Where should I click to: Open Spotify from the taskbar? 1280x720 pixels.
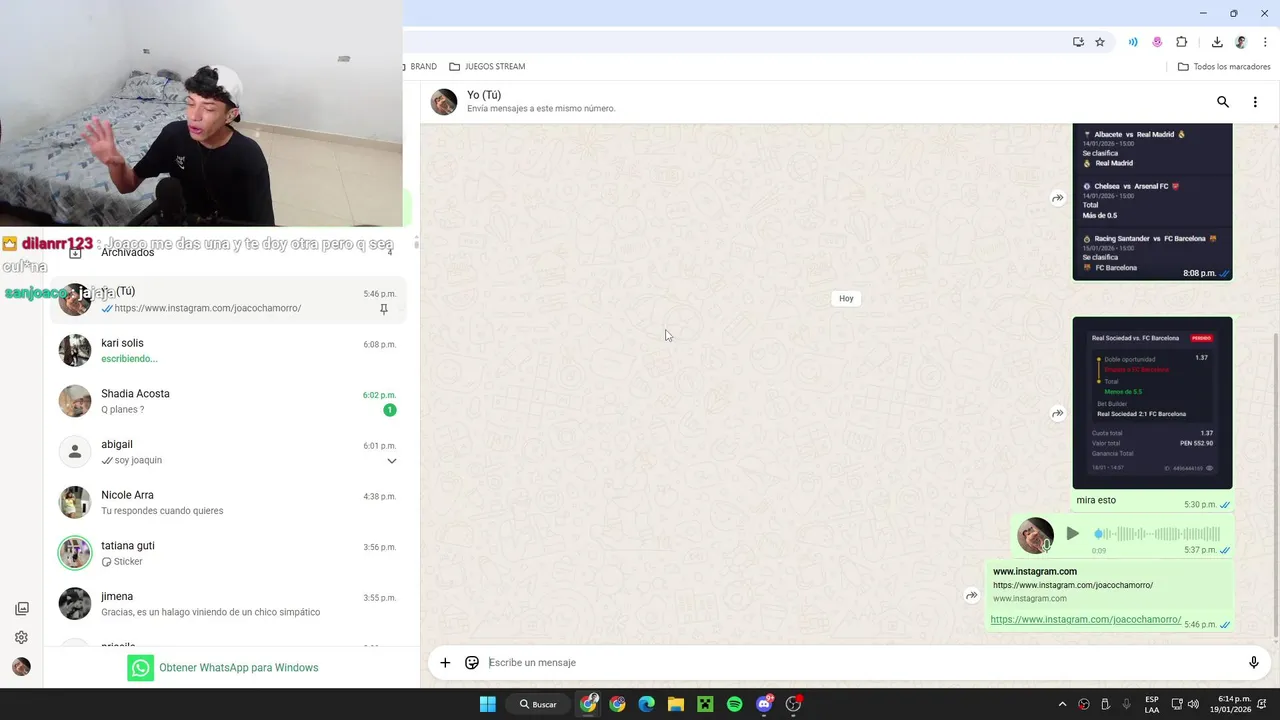[x=735, y=704]
